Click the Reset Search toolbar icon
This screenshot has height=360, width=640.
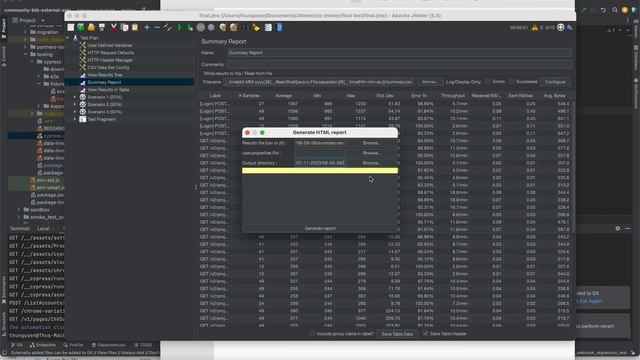point(256,27)
